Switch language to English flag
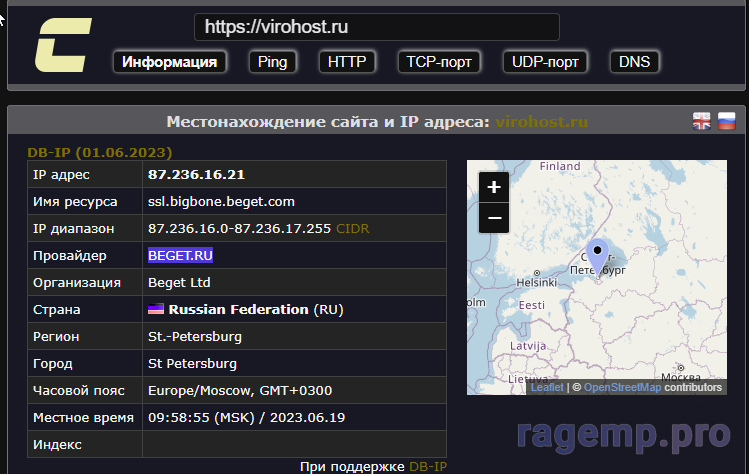 coord(703,121)
